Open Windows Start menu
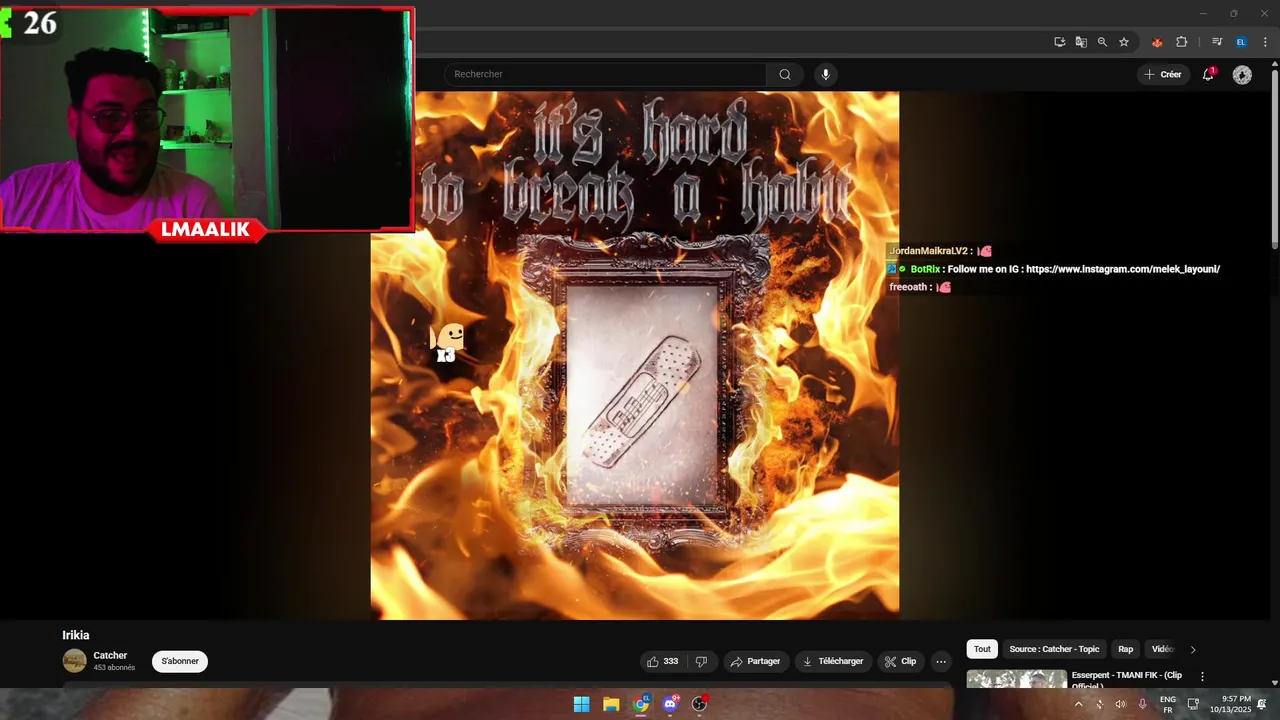This screenshot has width=1280, height=720. click(581, 704)
